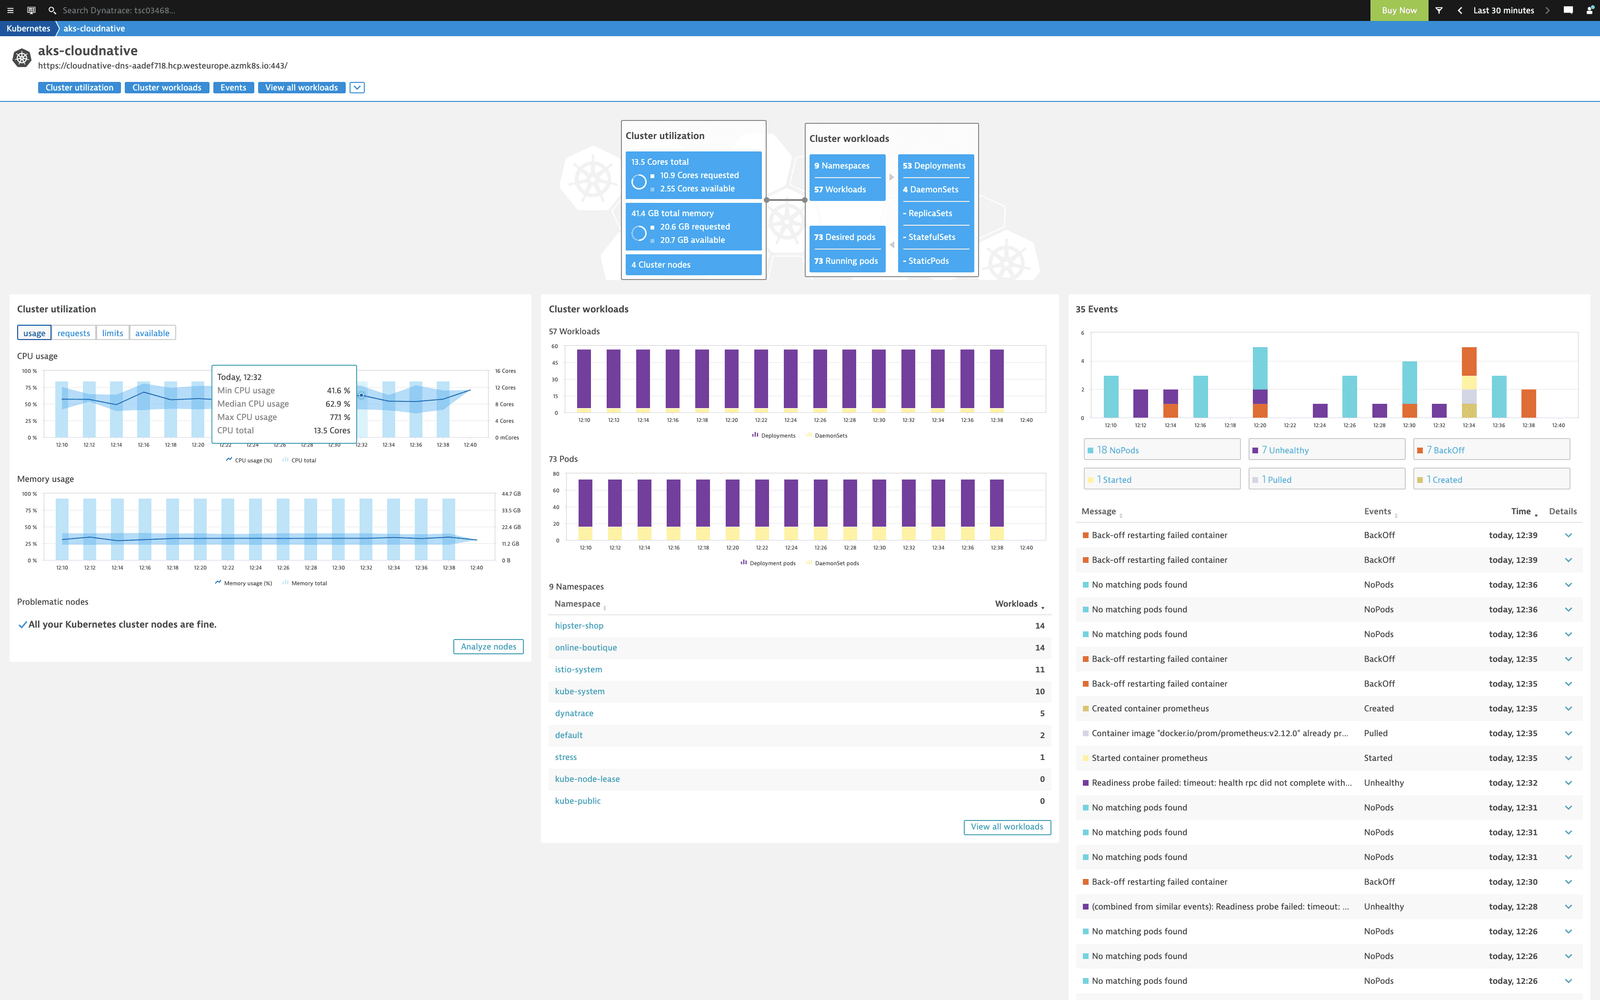
Task: Sort namespaces table by Workloads column arrow
Action: click(x=1043, y=607)
